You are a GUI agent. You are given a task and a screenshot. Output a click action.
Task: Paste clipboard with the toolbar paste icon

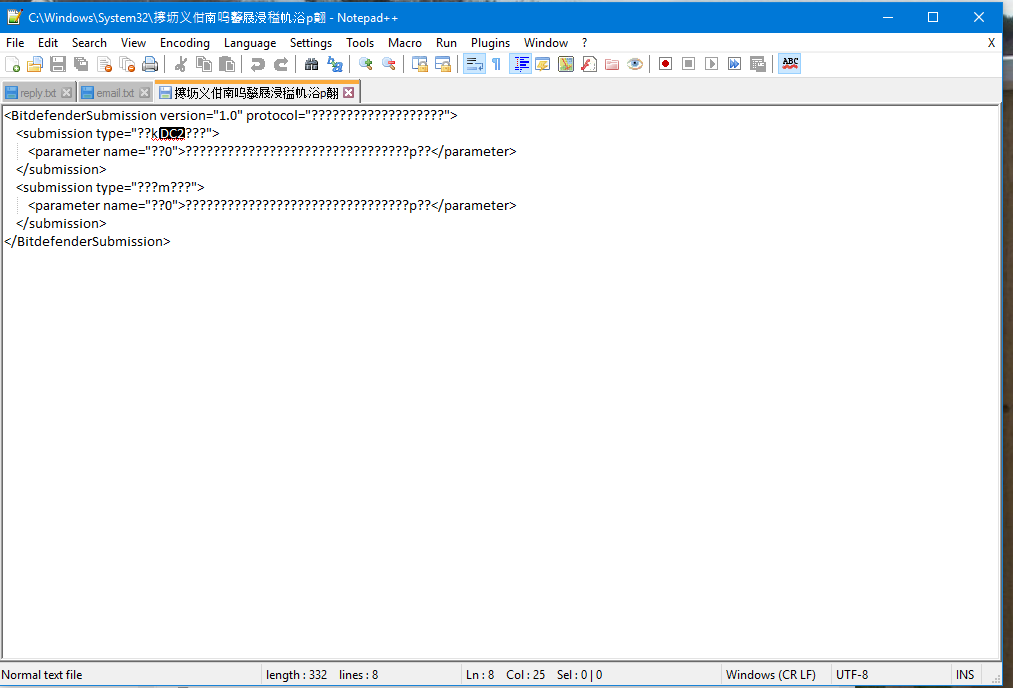[x=227, y=64]
